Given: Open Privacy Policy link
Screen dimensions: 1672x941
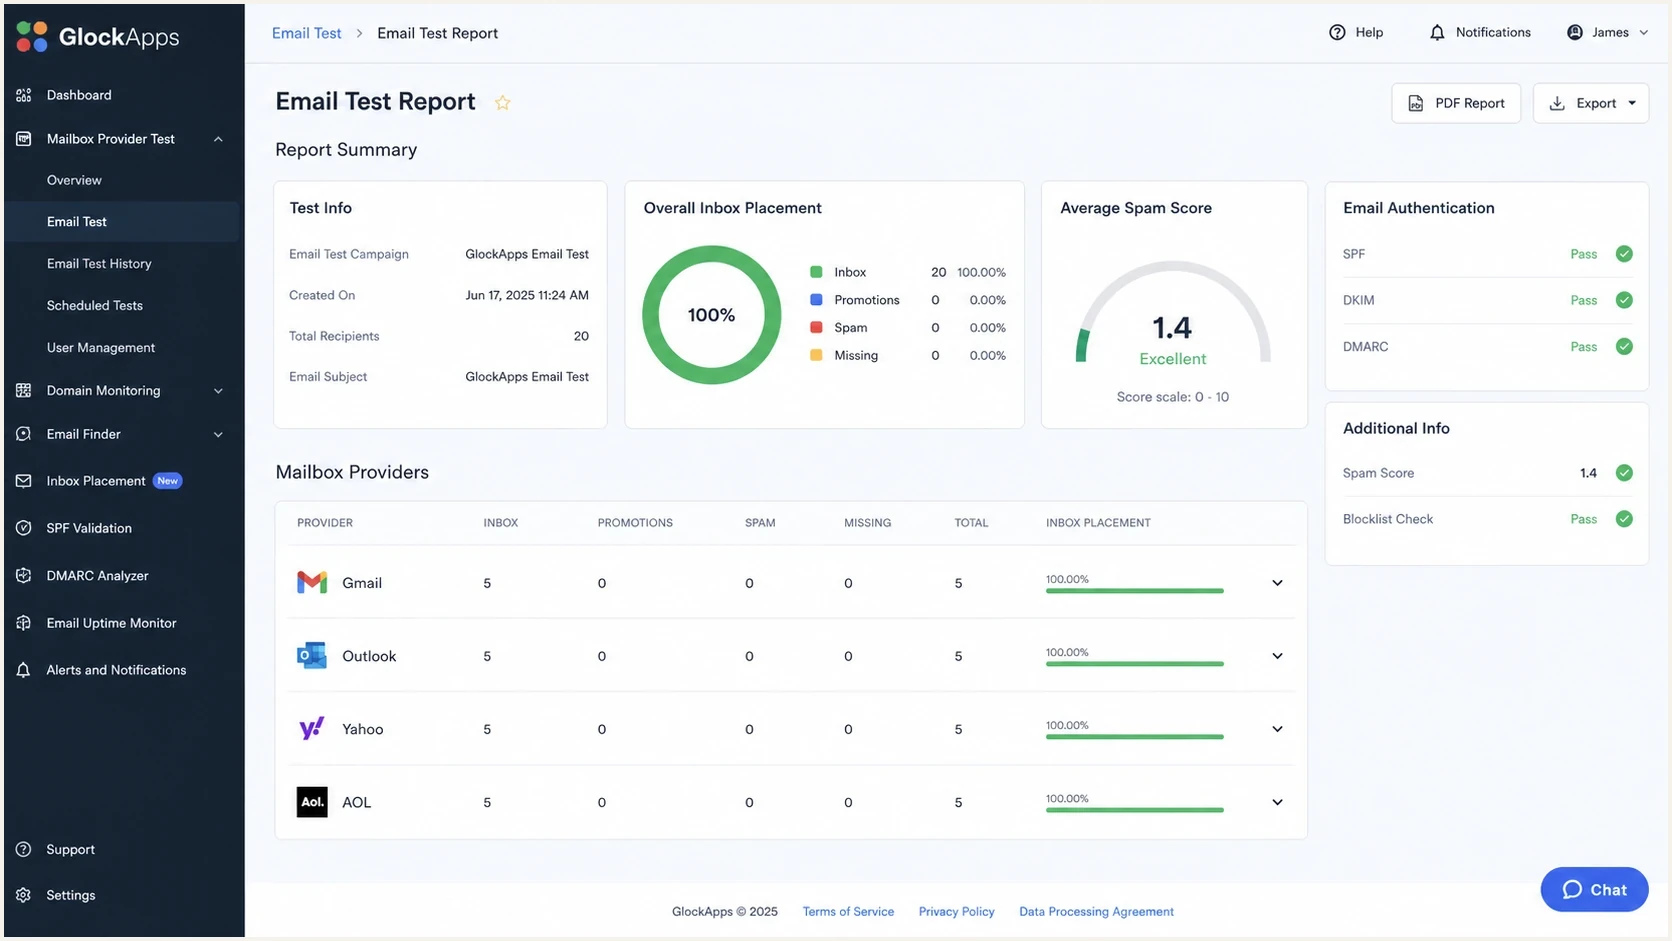Looking at the screenshot, I should pos(957,912).
